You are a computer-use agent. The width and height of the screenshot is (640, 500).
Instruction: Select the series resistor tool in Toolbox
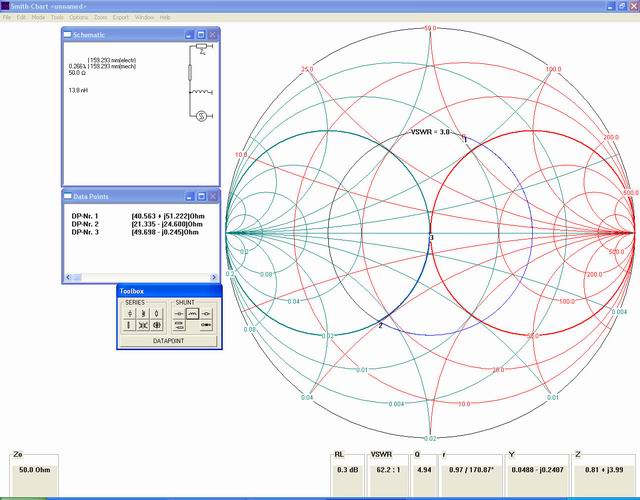click(x=156, y=313)
